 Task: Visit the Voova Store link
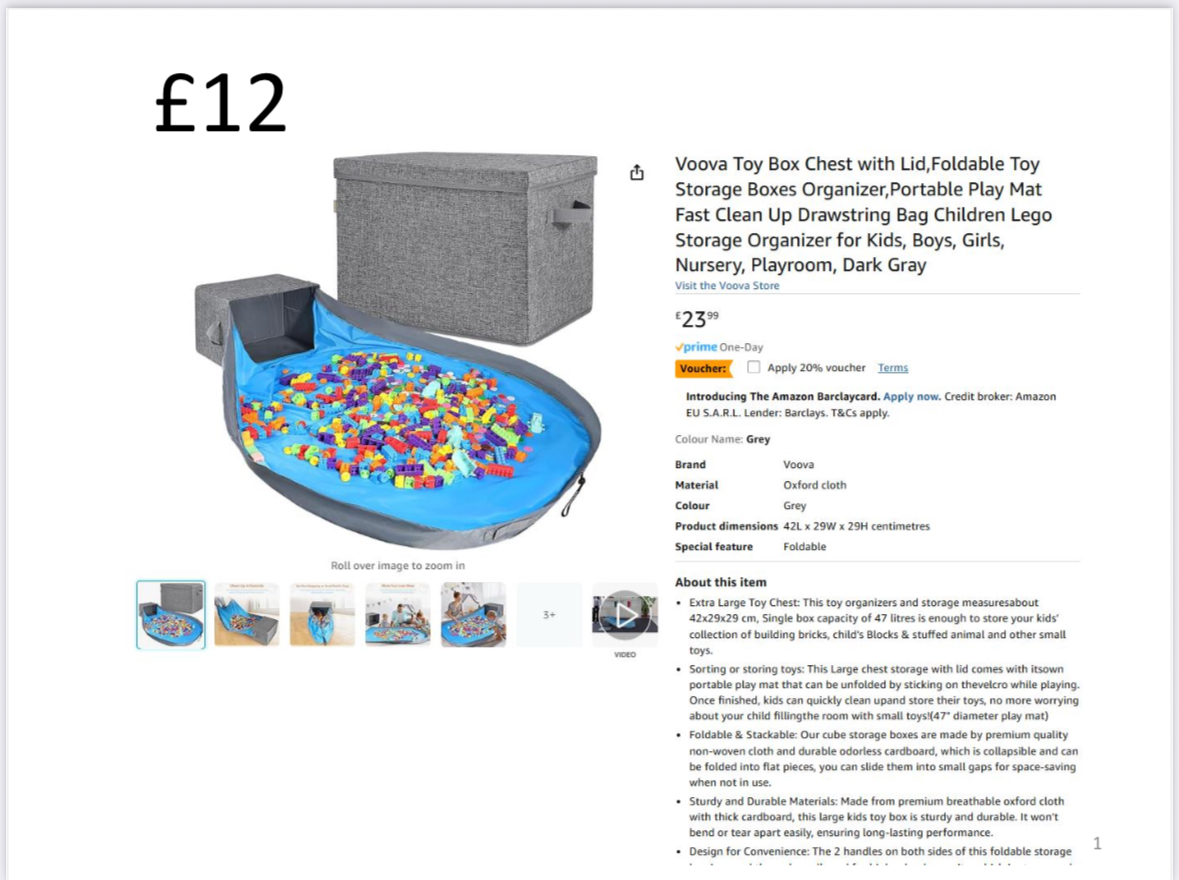tap(727, 286)
